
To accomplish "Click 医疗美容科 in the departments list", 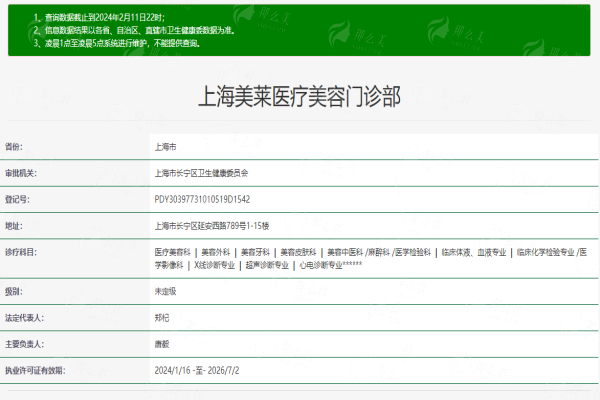I will (173, 252).
